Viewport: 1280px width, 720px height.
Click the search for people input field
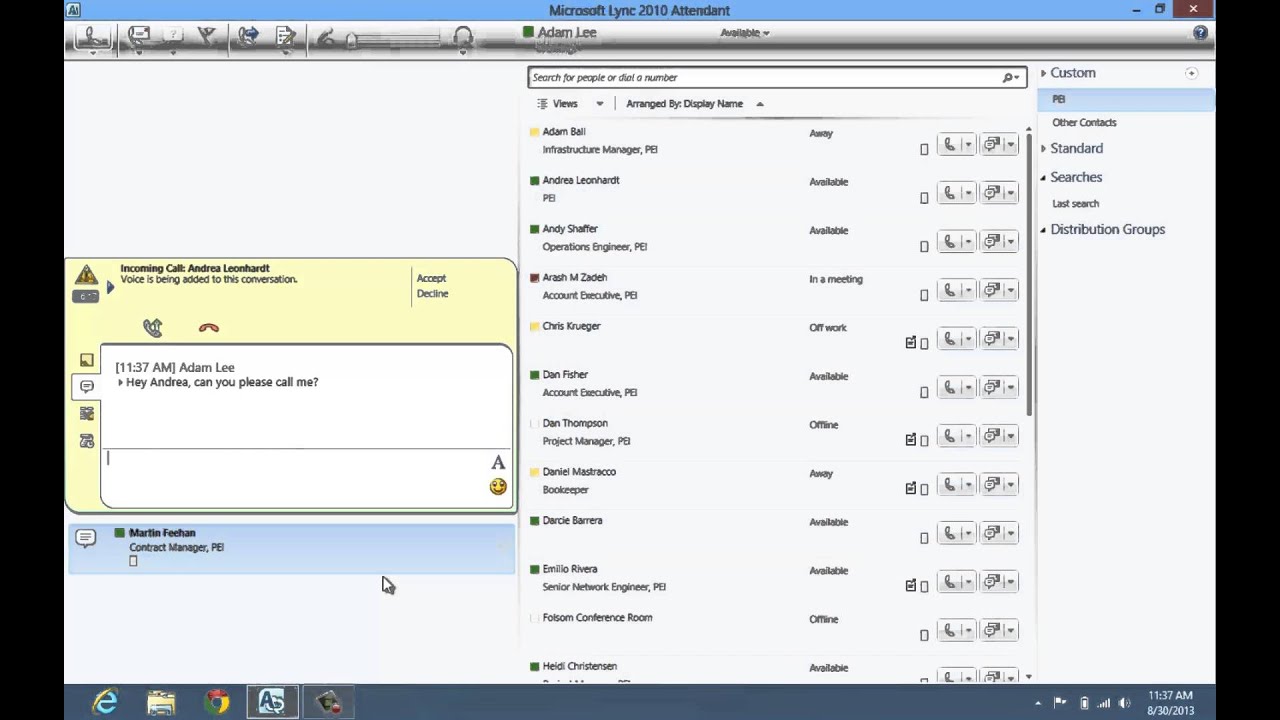(x=765, y=78)
